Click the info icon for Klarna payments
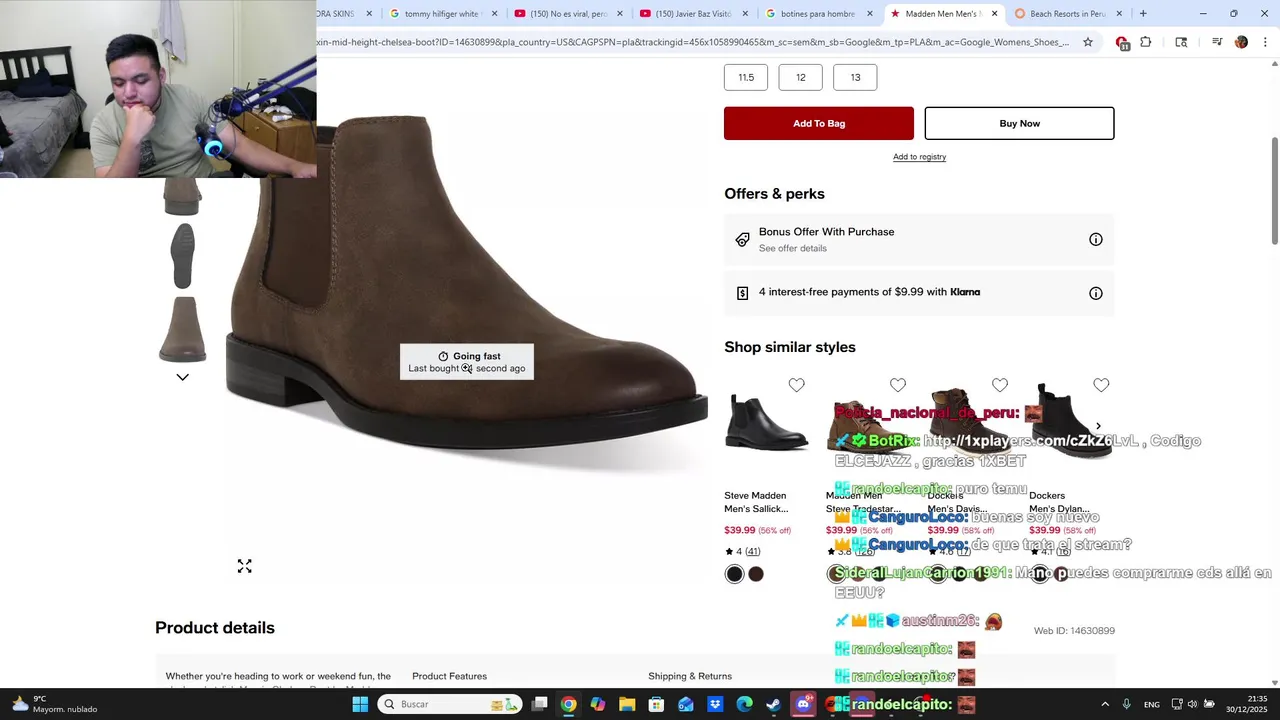 point(1096,293)
